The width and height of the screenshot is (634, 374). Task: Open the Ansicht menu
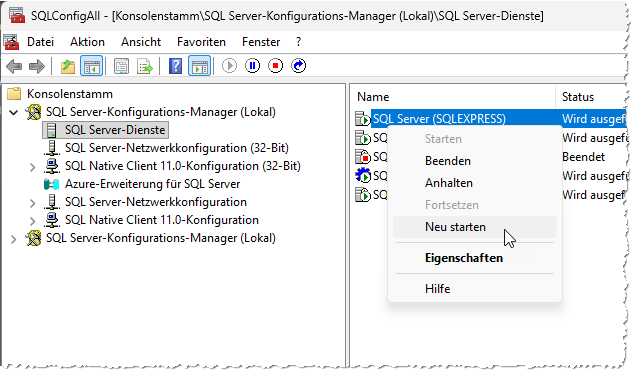[141, 42]
